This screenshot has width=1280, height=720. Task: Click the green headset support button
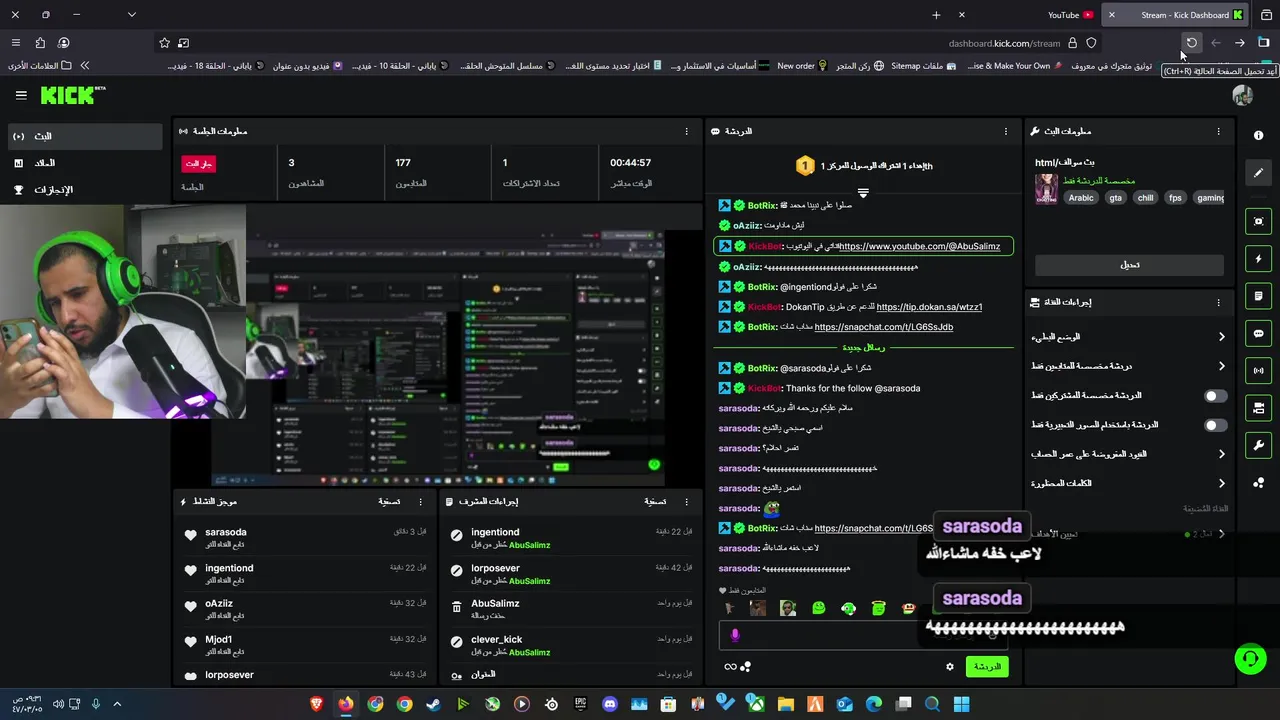pos(1250,659)
